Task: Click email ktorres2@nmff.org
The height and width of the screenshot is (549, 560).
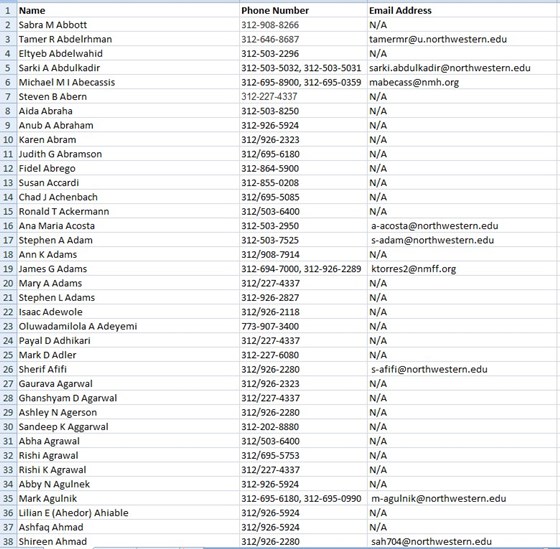Action: [414, 269]
